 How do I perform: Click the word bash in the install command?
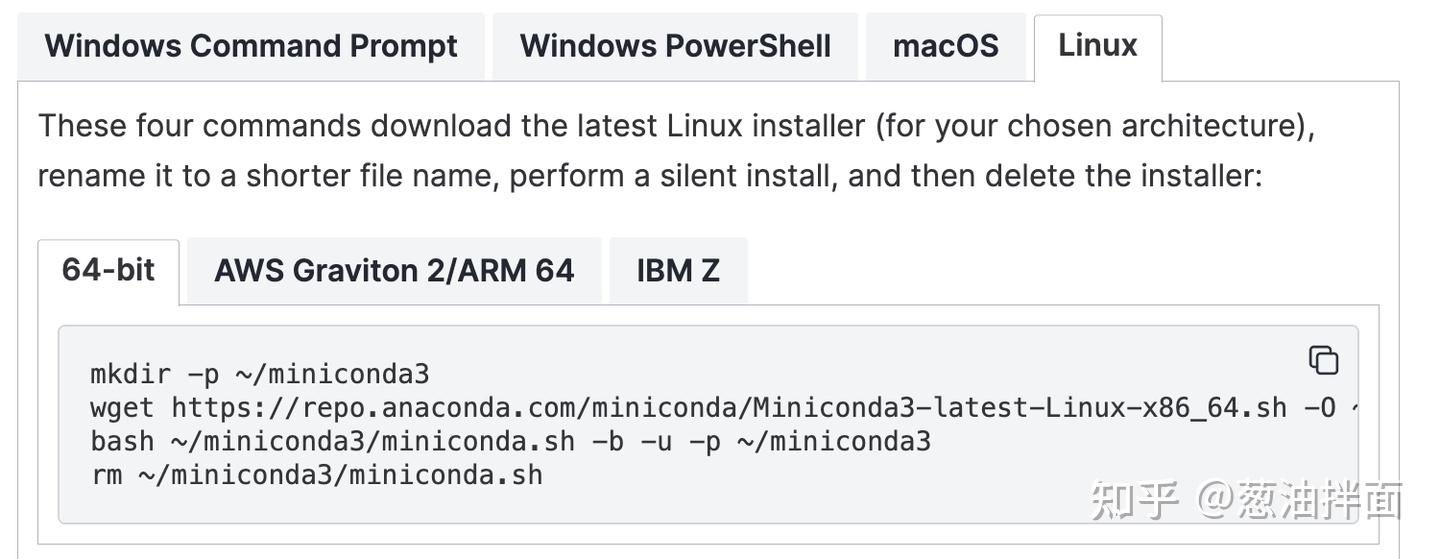click(122, 441)
